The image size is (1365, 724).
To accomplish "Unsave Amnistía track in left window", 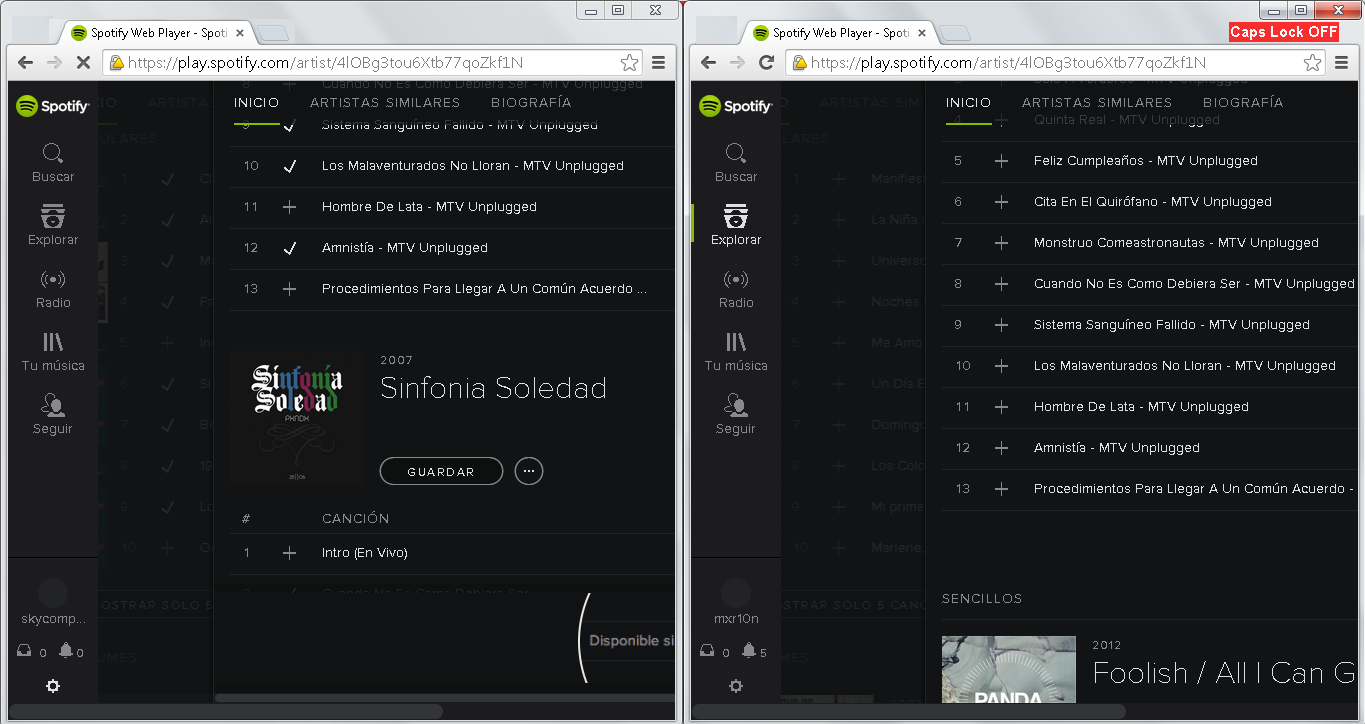I will pos(290,248).
